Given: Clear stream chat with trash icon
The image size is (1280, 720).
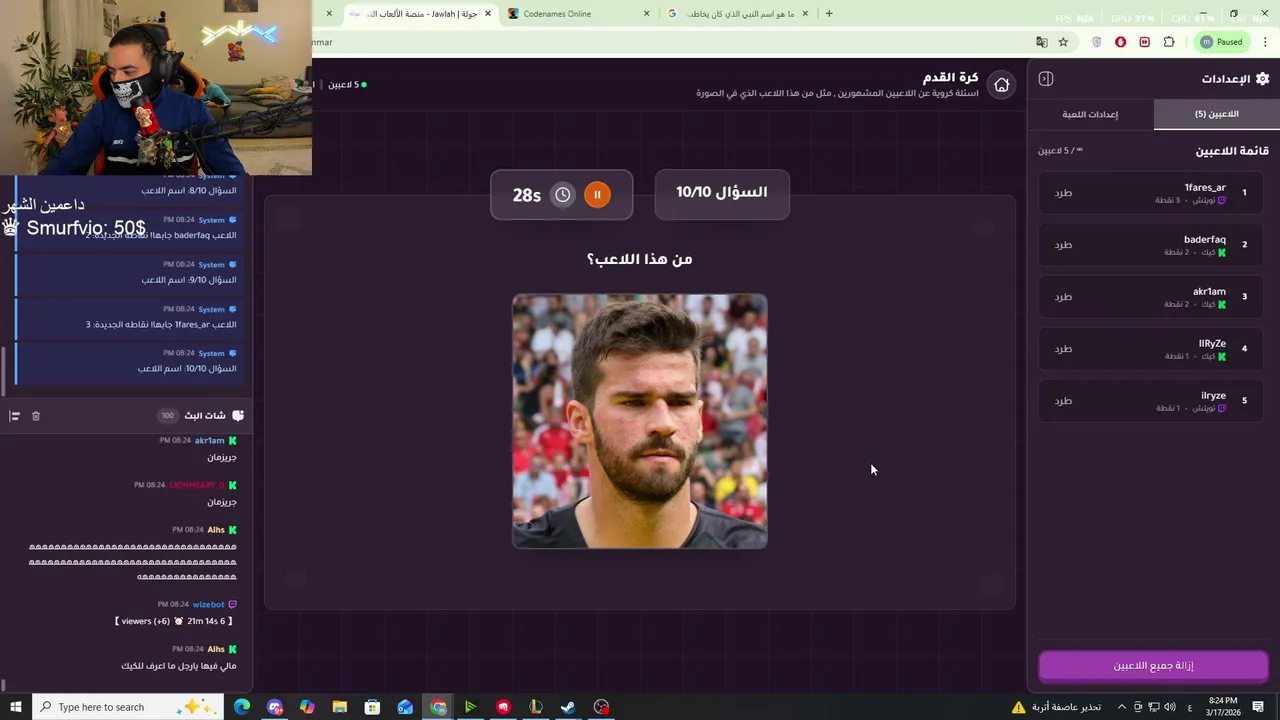Looking at the screenshot, I should pos(36,416).
